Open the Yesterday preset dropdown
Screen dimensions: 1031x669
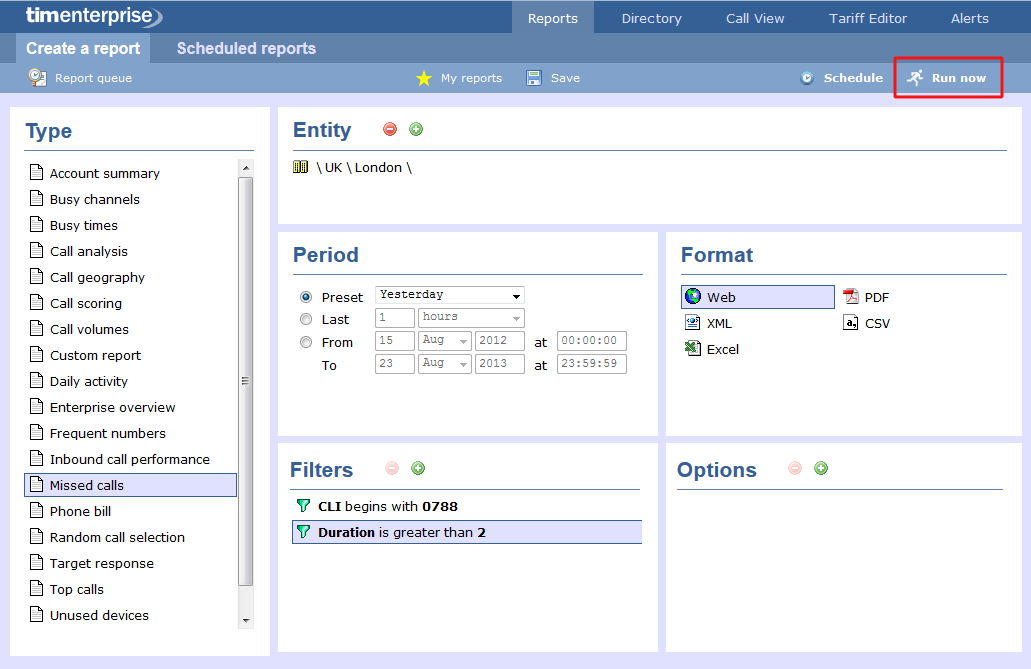(x=449, y=295)
